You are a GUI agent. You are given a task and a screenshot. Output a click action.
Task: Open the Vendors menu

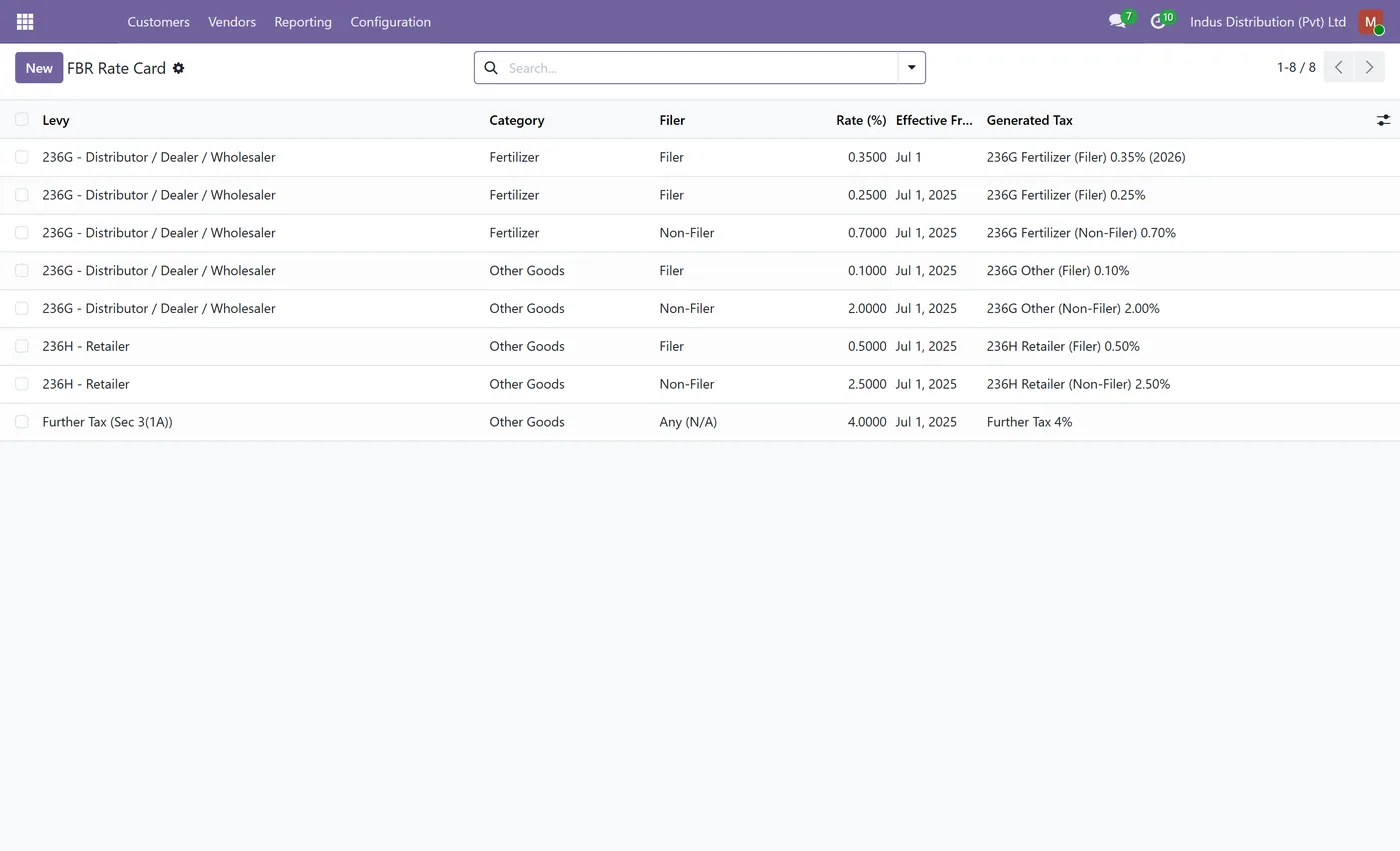point(232,21)
